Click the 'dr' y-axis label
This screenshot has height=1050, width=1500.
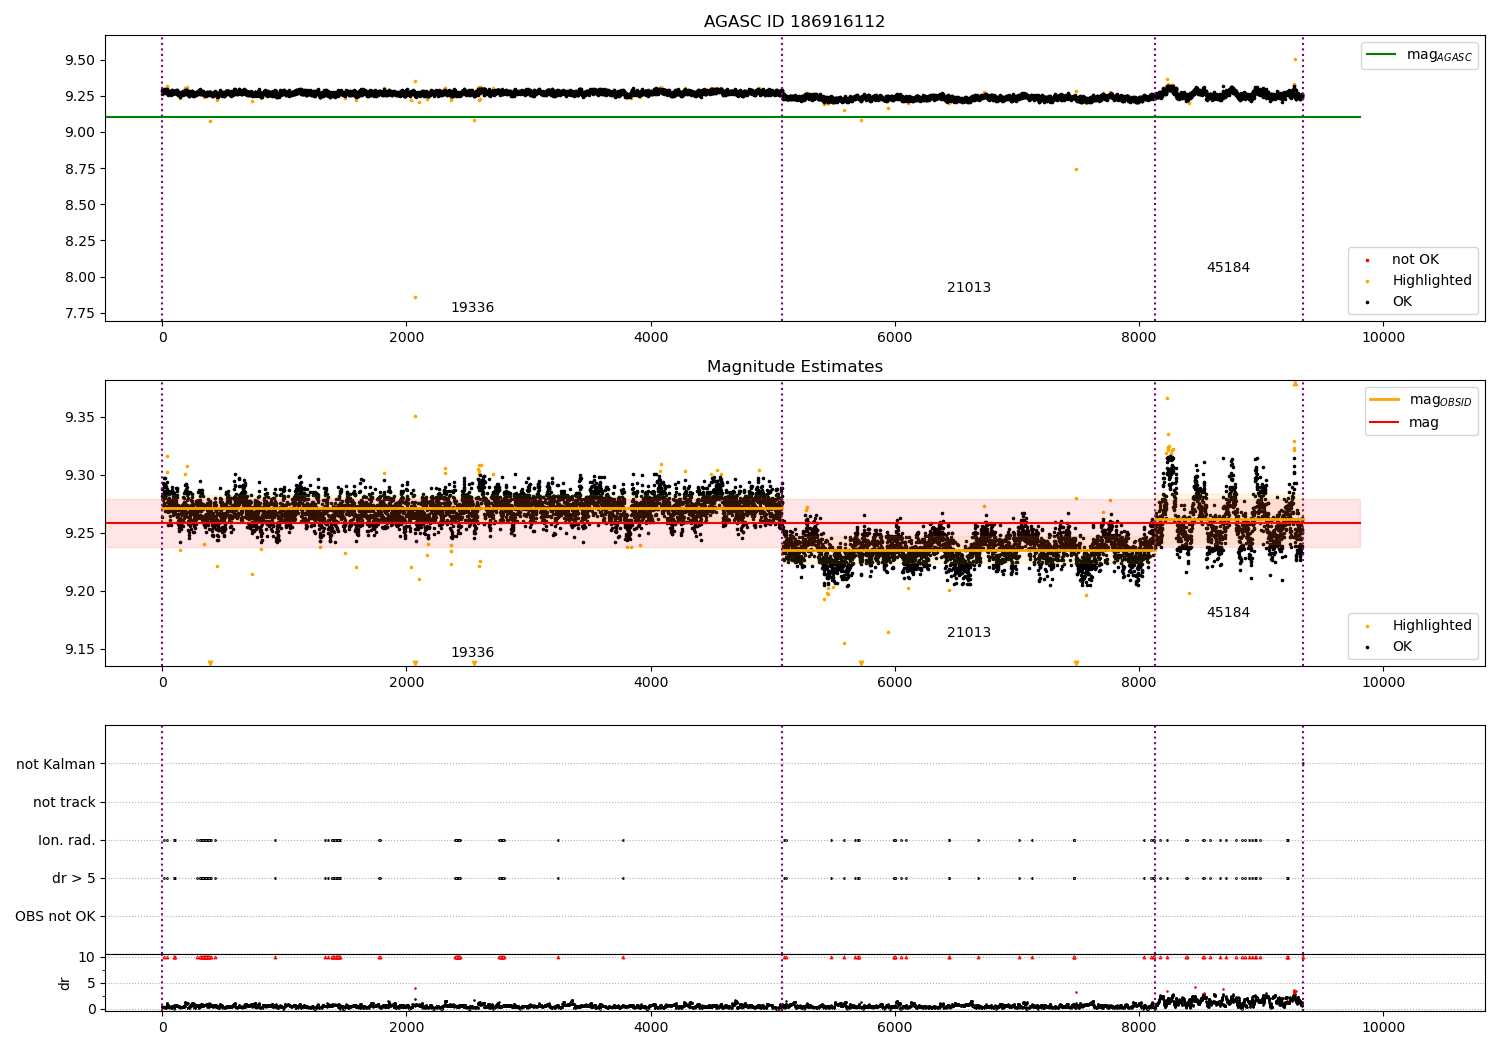point(64,983)
